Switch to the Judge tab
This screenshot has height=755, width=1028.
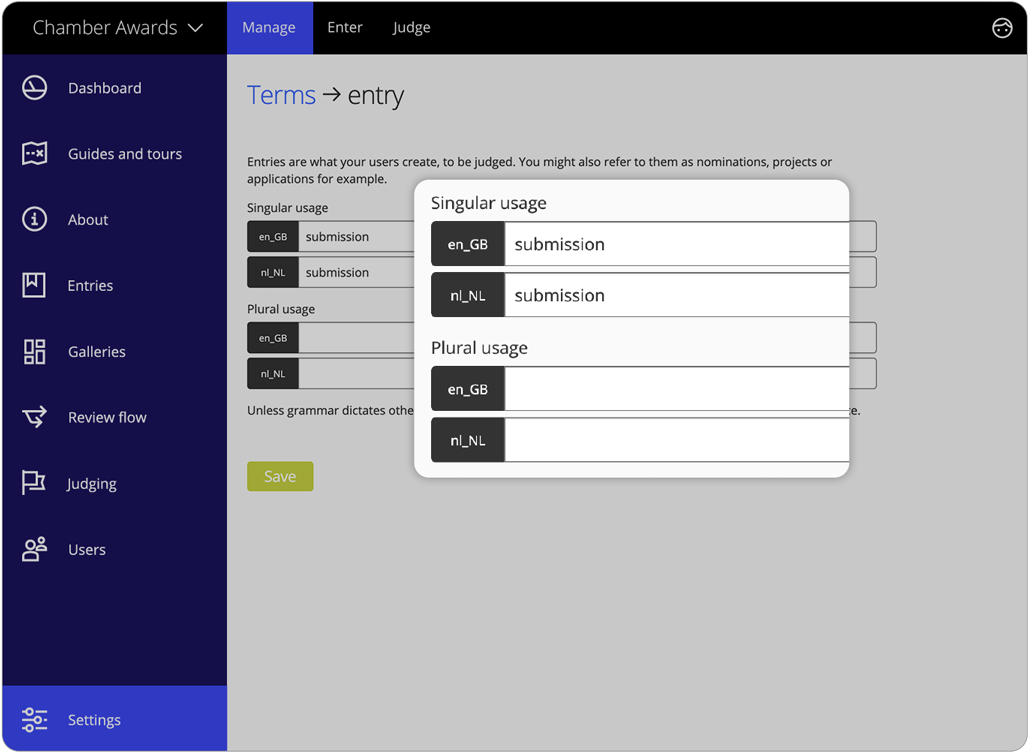411,27
